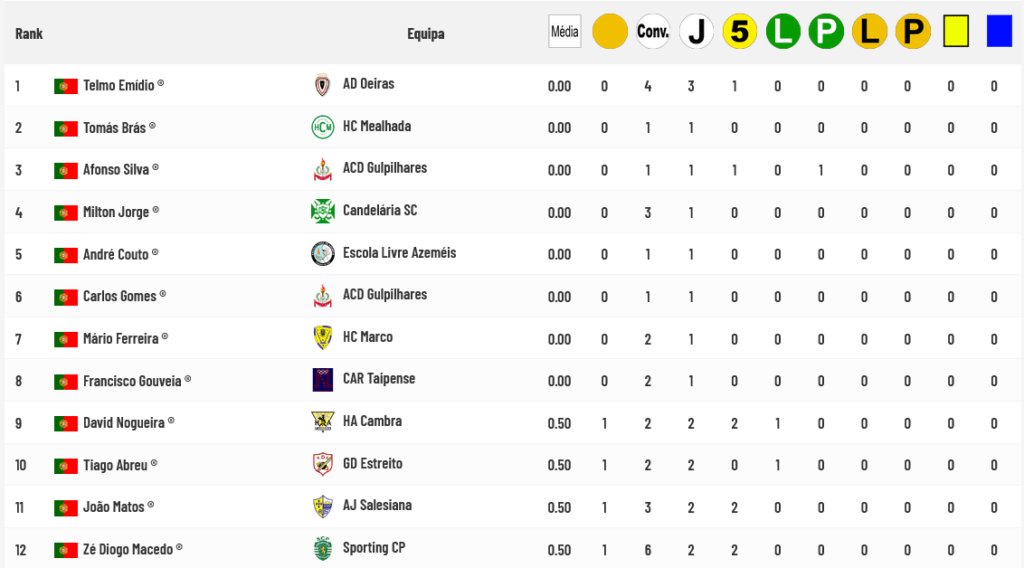Click the yellow L column icon
Screen dimensions: 1024x568
pyautogui.click(x=869, y=32)
